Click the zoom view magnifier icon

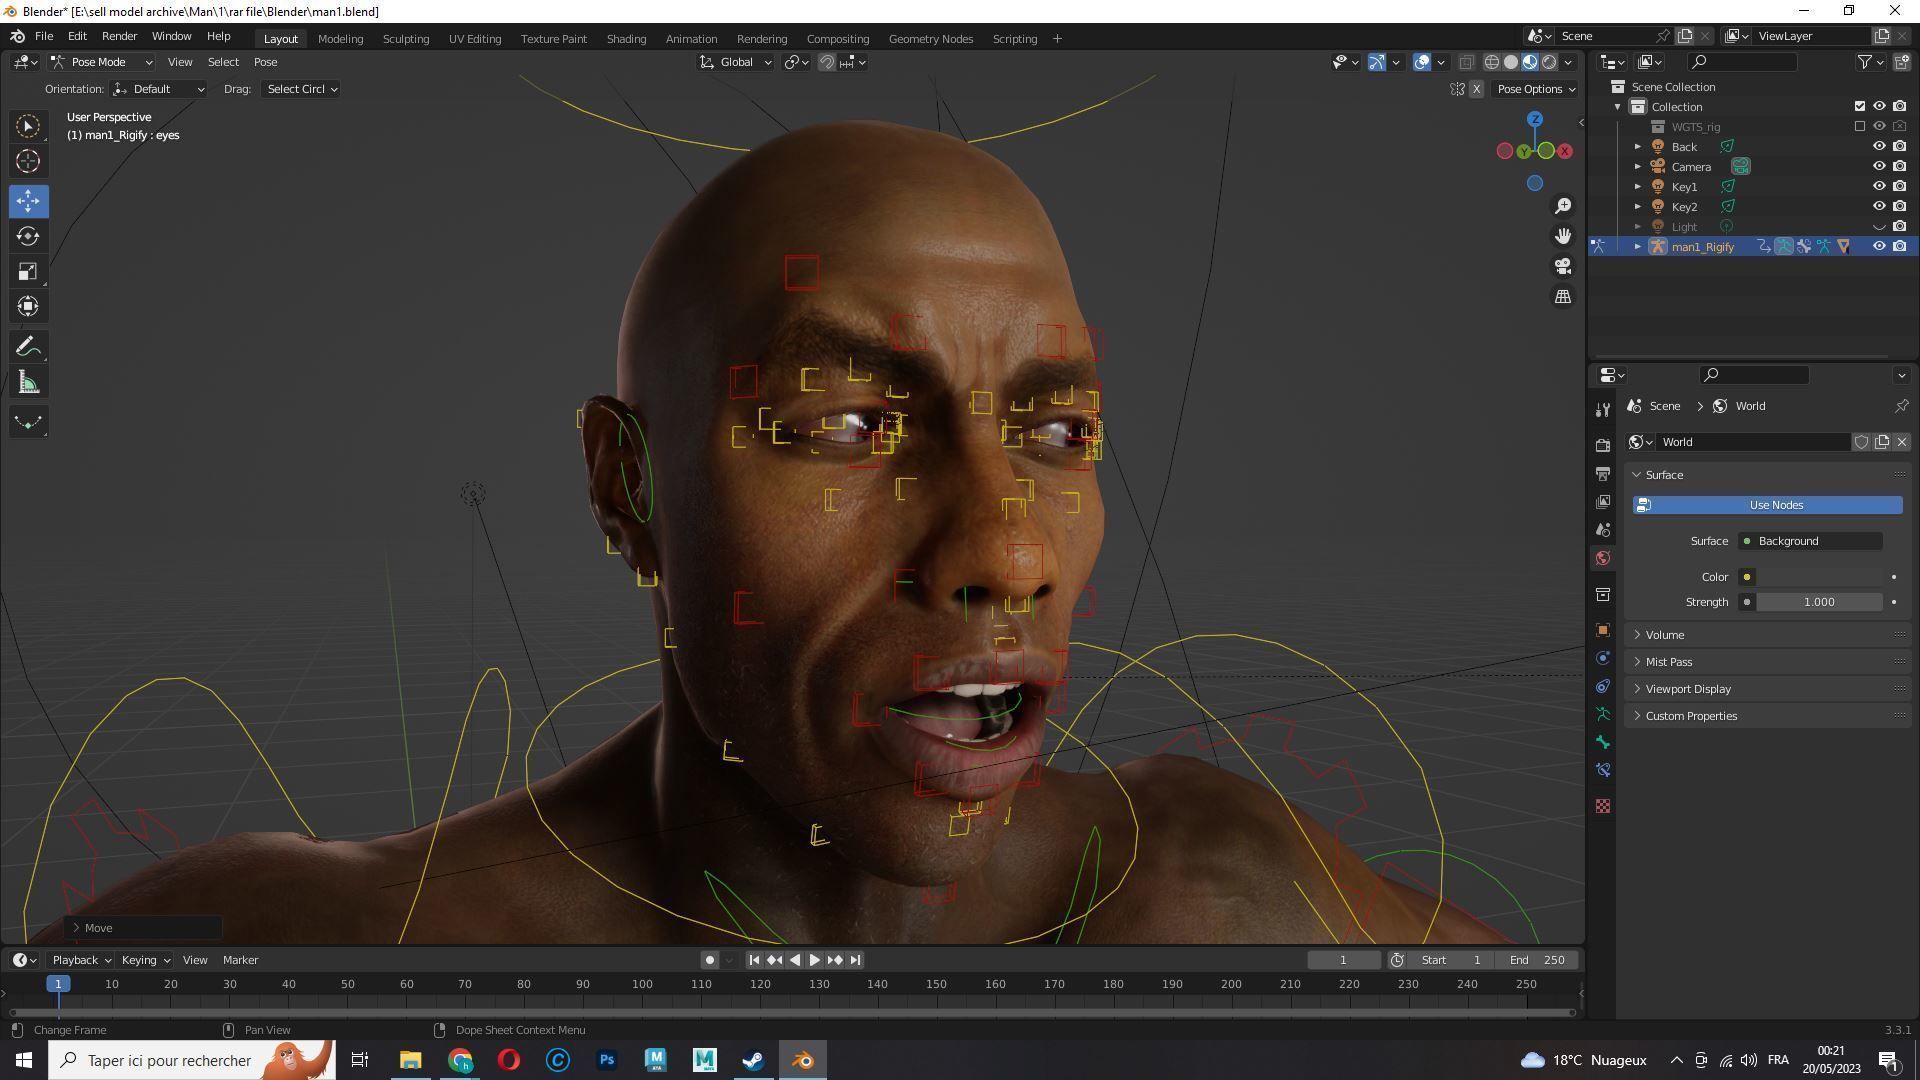(1563, 206)
